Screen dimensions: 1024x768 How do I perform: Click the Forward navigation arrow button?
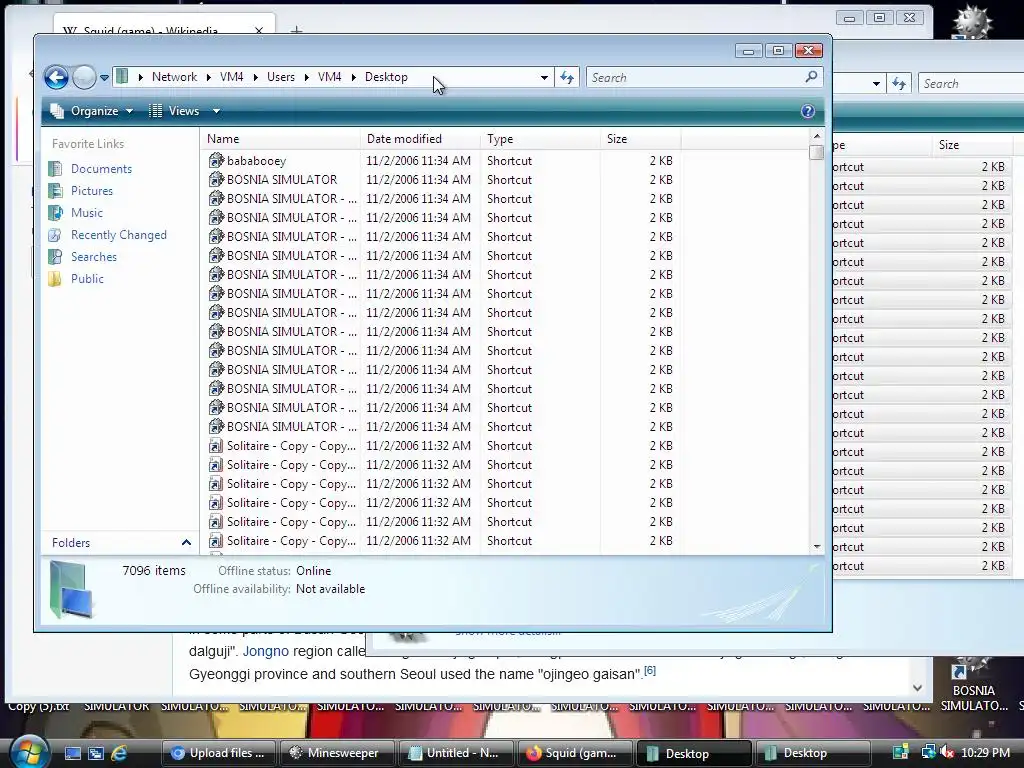point(84,78)
